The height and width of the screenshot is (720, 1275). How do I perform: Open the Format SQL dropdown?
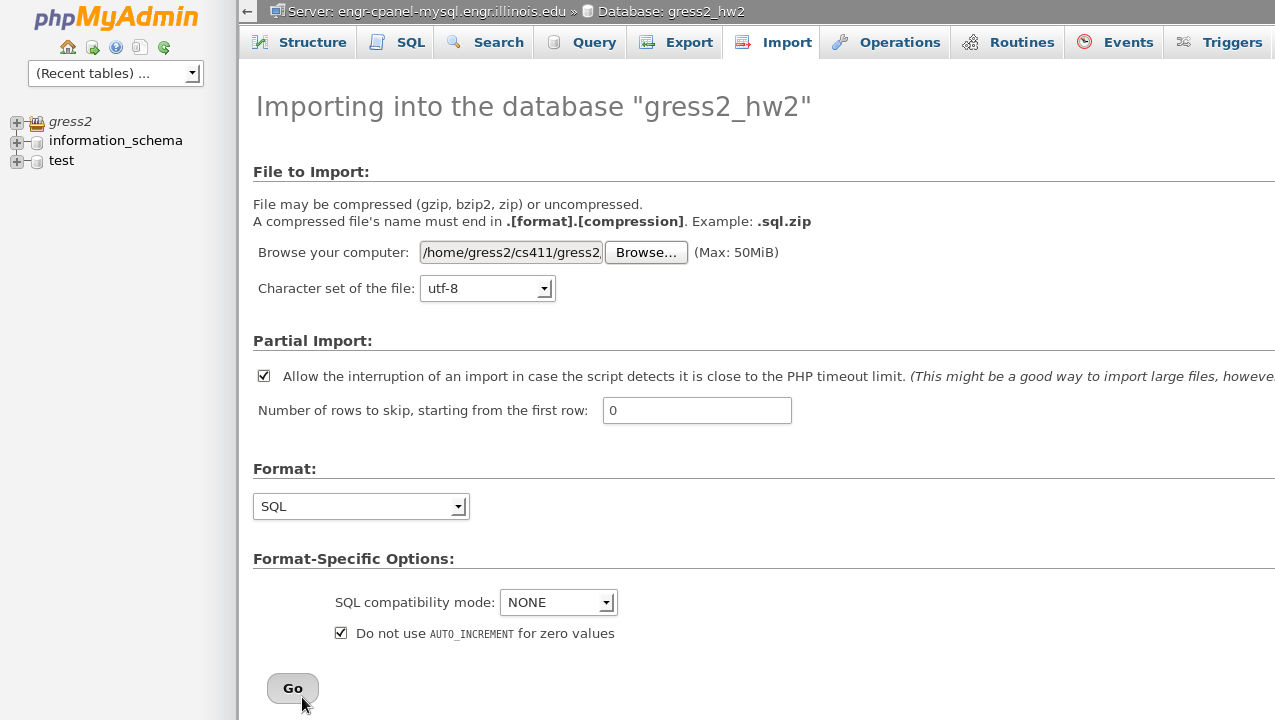(361, 506)
